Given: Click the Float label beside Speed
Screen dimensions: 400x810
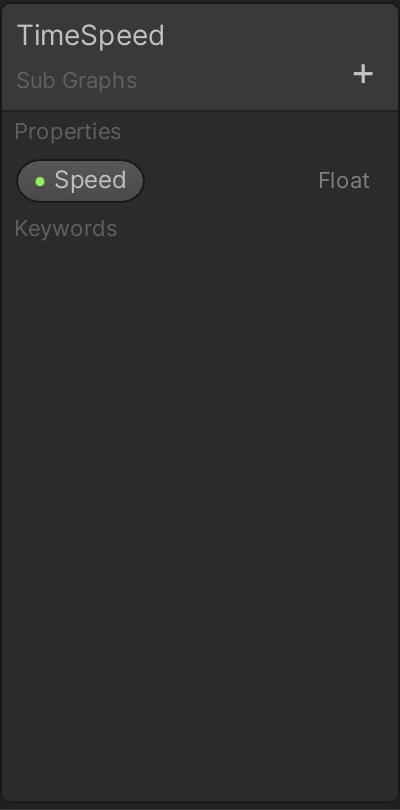Looking at the screenshot, I should point(344,181).
